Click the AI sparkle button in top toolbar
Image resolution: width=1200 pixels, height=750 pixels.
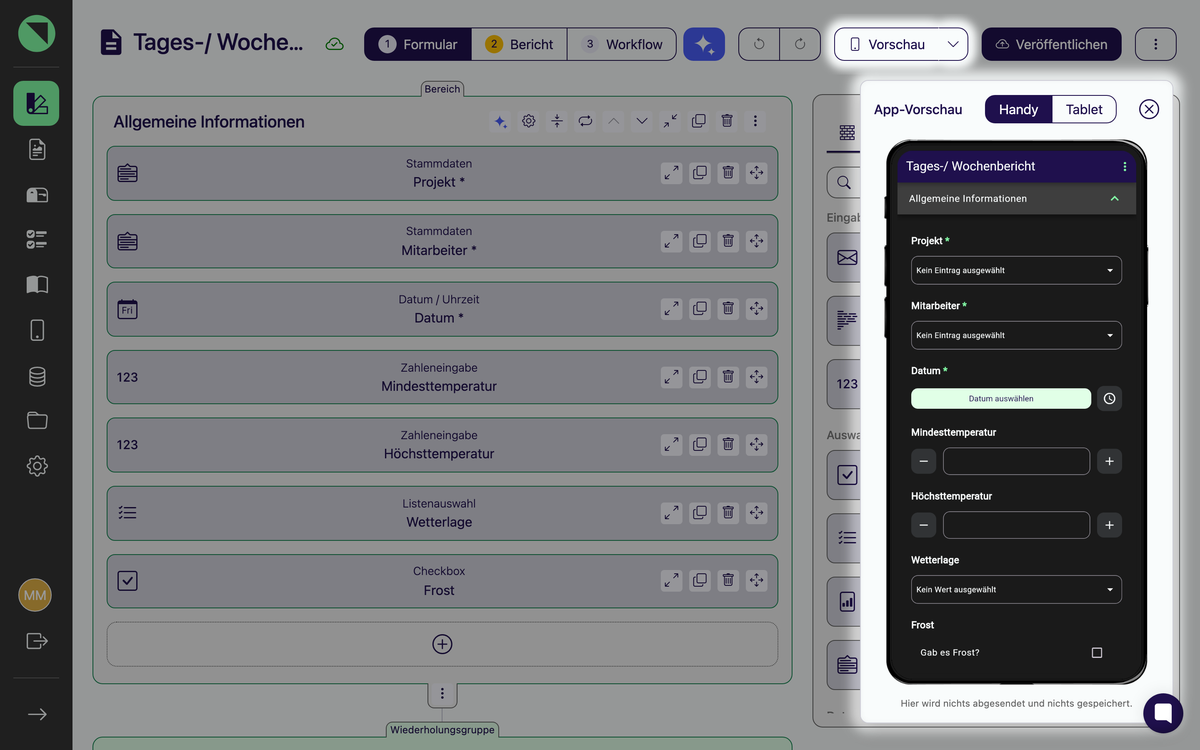coord(704,44)
